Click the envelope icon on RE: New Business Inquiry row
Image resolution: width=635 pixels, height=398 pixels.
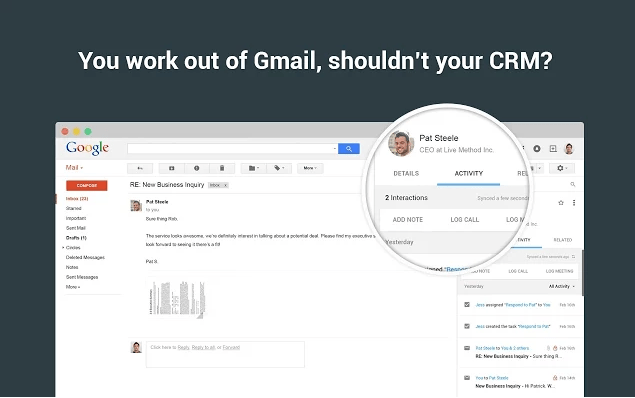pos(467,348)
